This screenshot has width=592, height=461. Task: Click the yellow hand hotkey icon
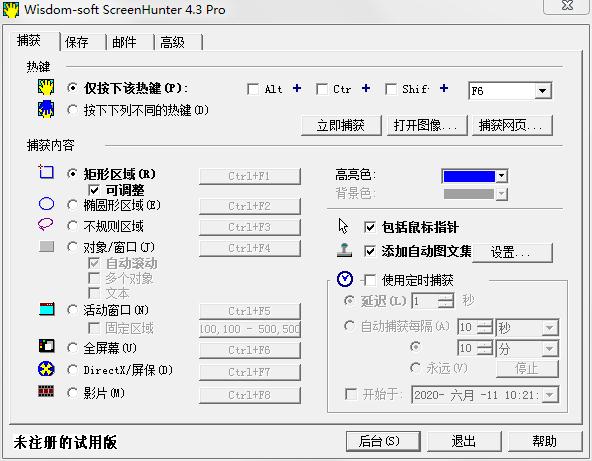pyautogui.click(x=46, y=87)
